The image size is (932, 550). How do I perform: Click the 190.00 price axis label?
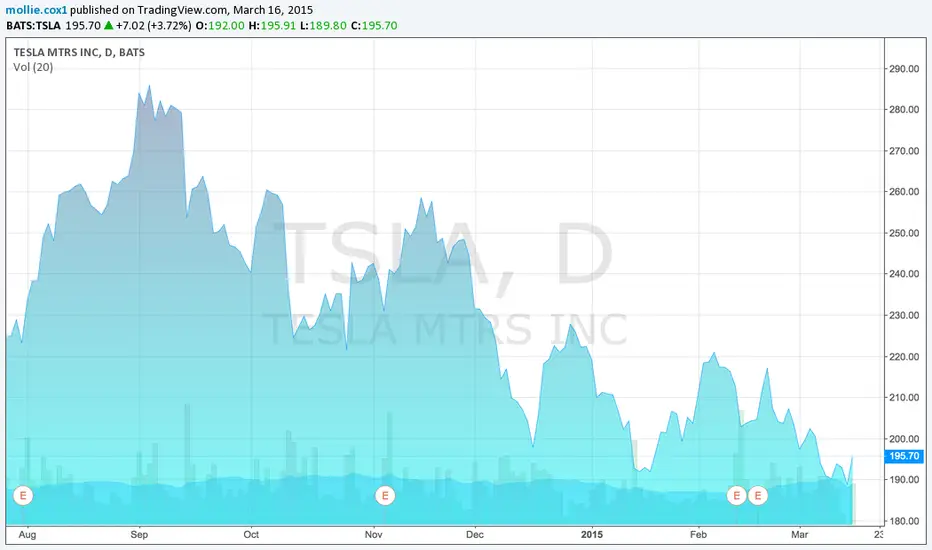904,480
